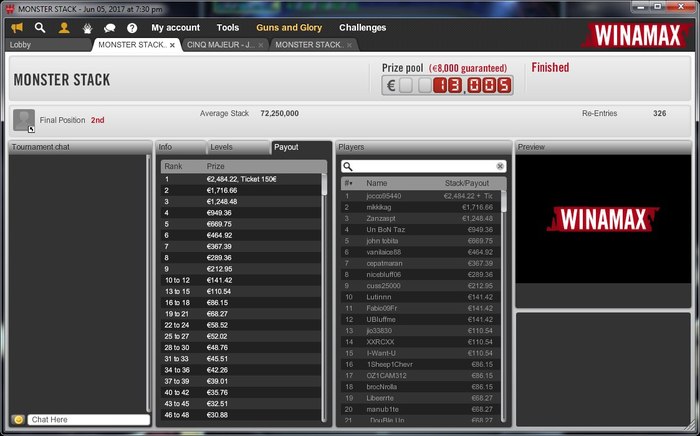This screenshot has height=436, width=700.
Task: Select player I-Want-U row
Action: 421,353
